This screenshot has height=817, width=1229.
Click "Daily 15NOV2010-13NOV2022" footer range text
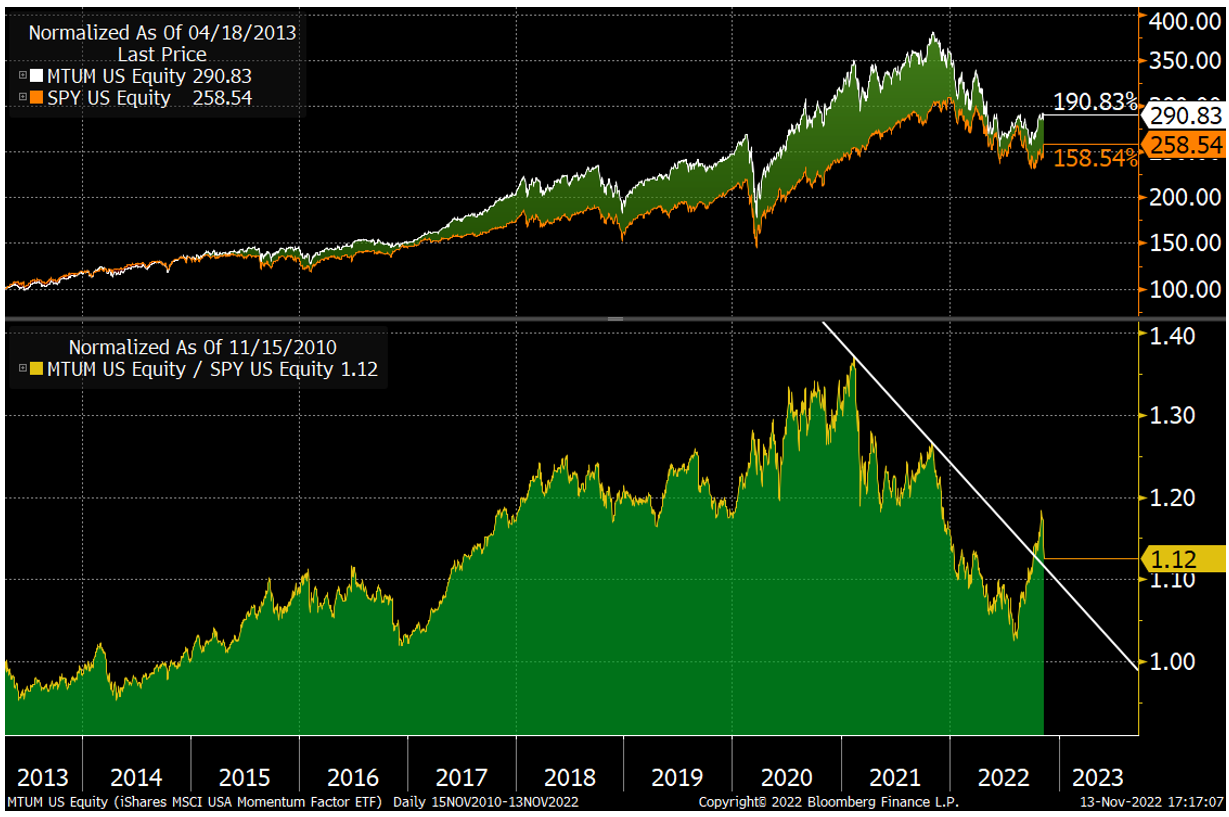point(486,803)
